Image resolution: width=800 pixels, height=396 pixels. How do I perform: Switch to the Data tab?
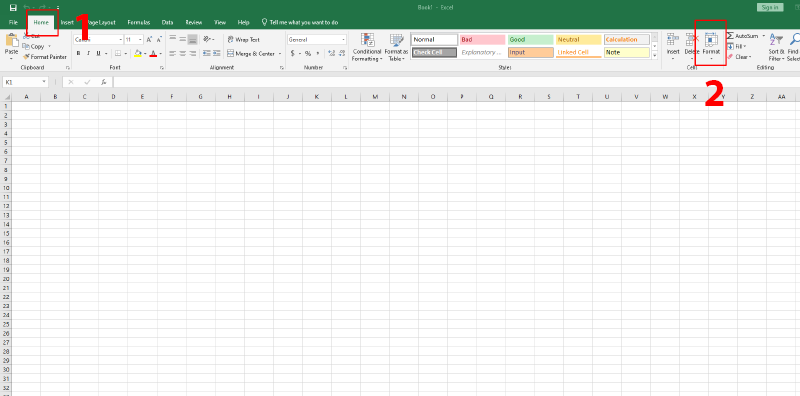(167, 22)
